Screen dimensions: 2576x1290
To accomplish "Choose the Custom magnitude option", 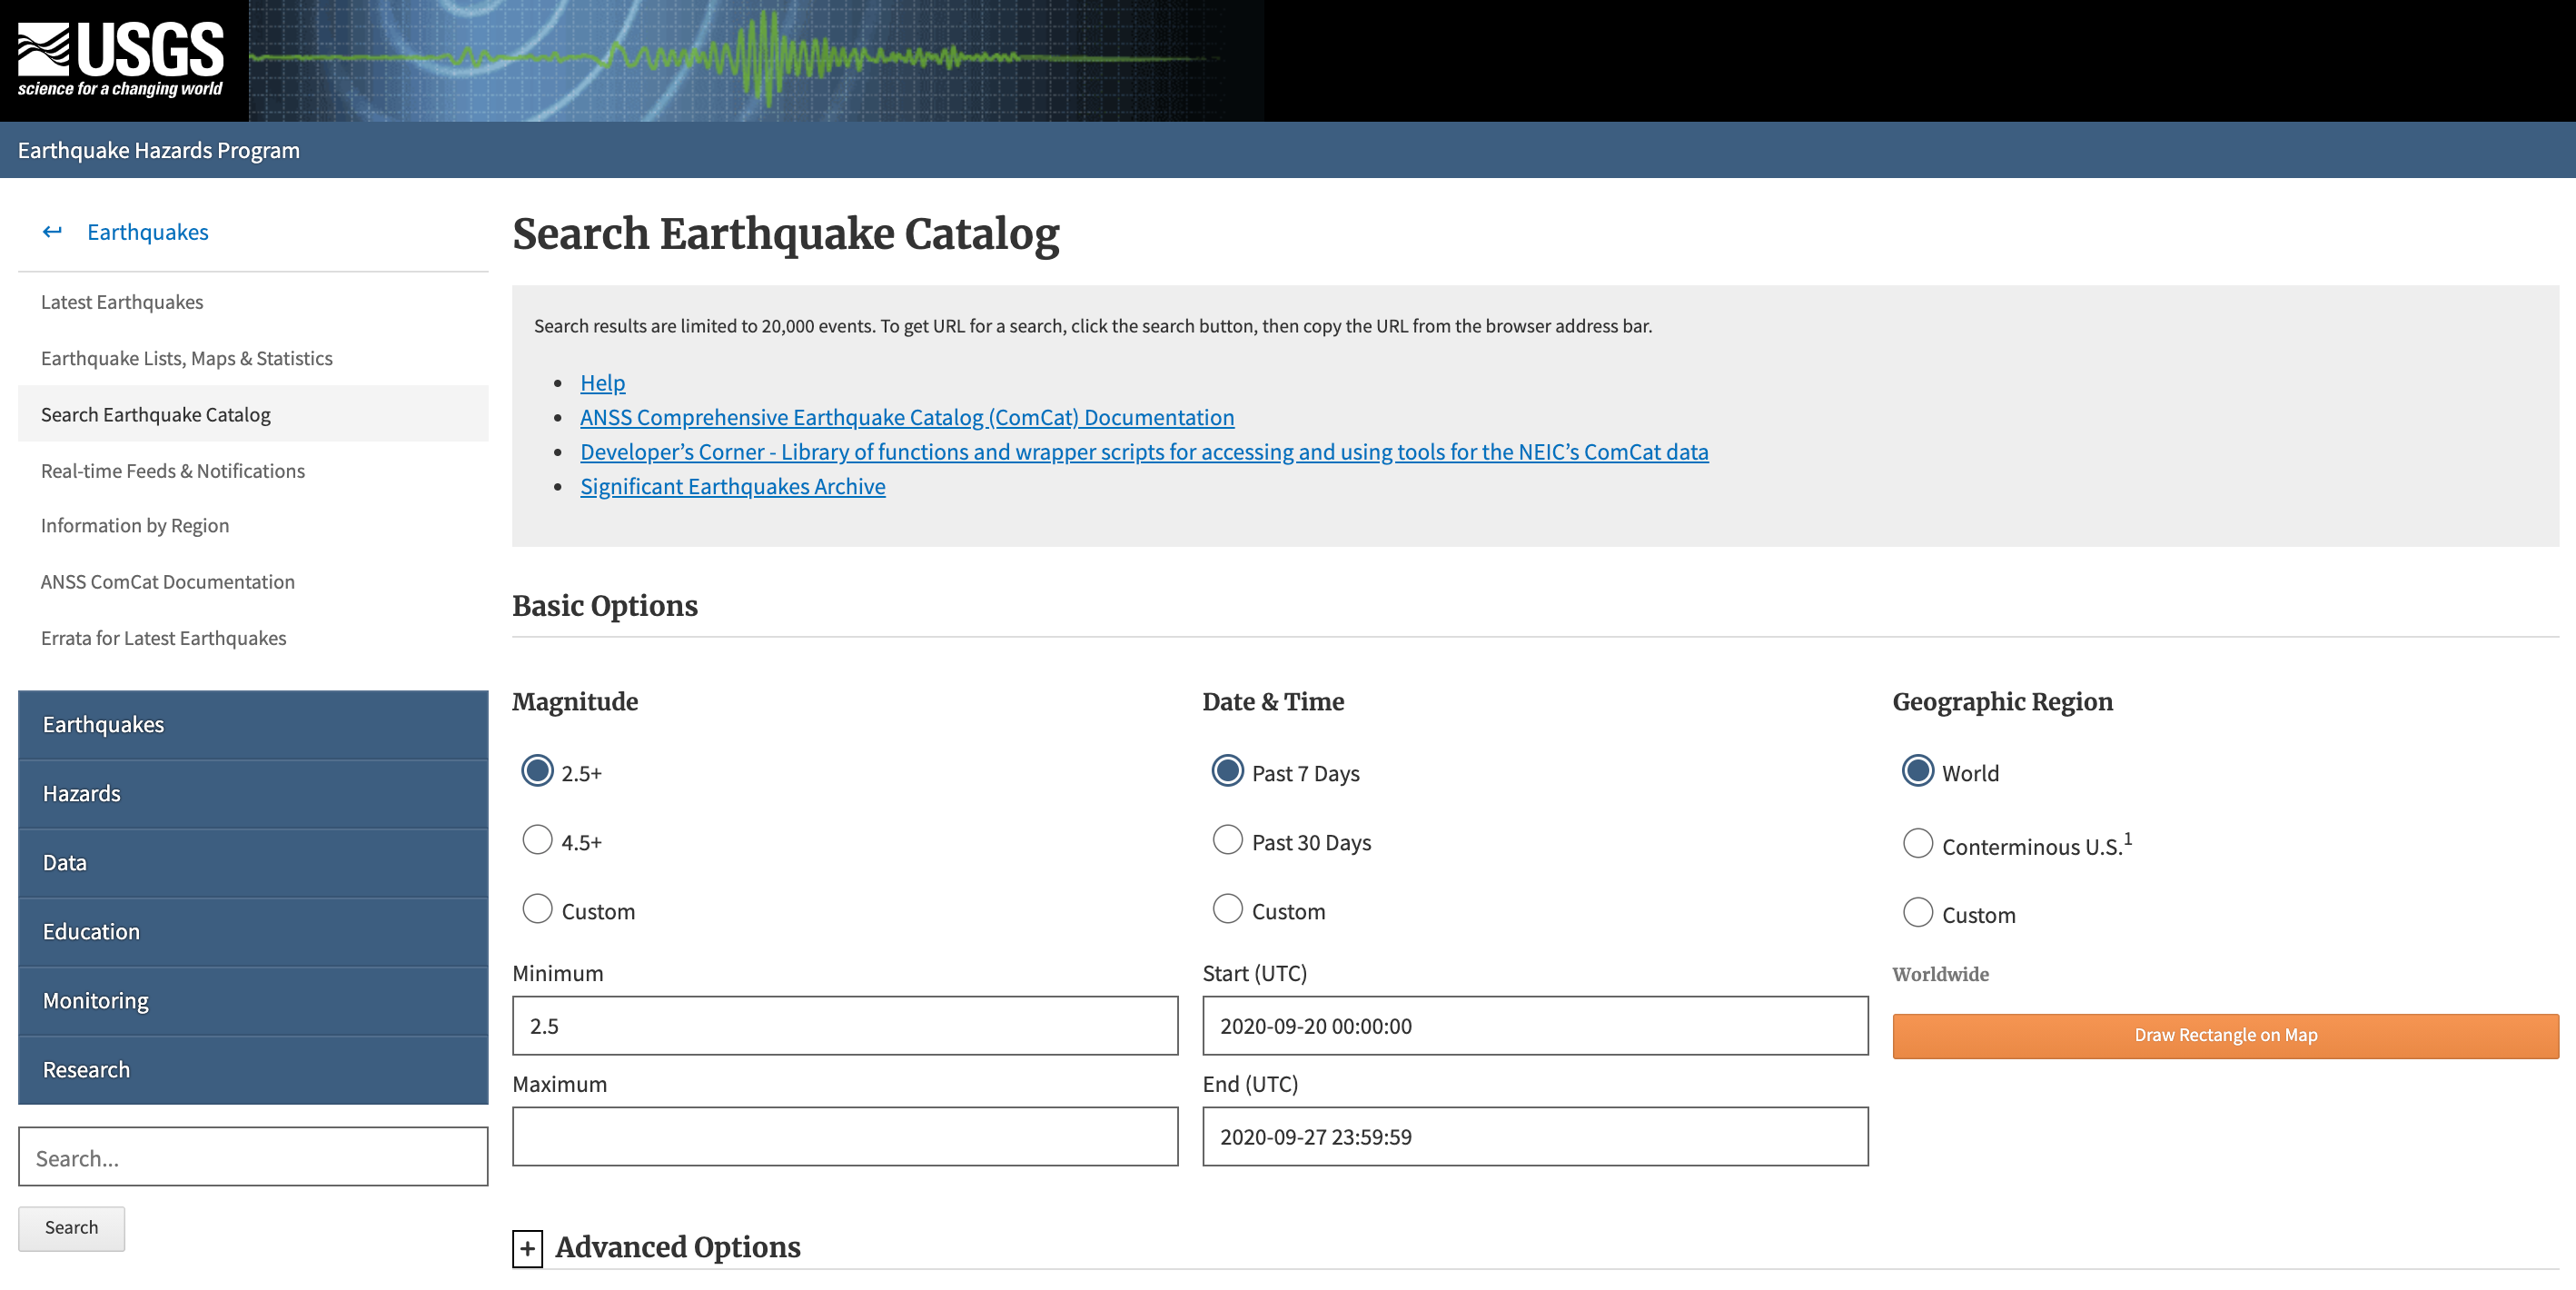I will (537, 909).
